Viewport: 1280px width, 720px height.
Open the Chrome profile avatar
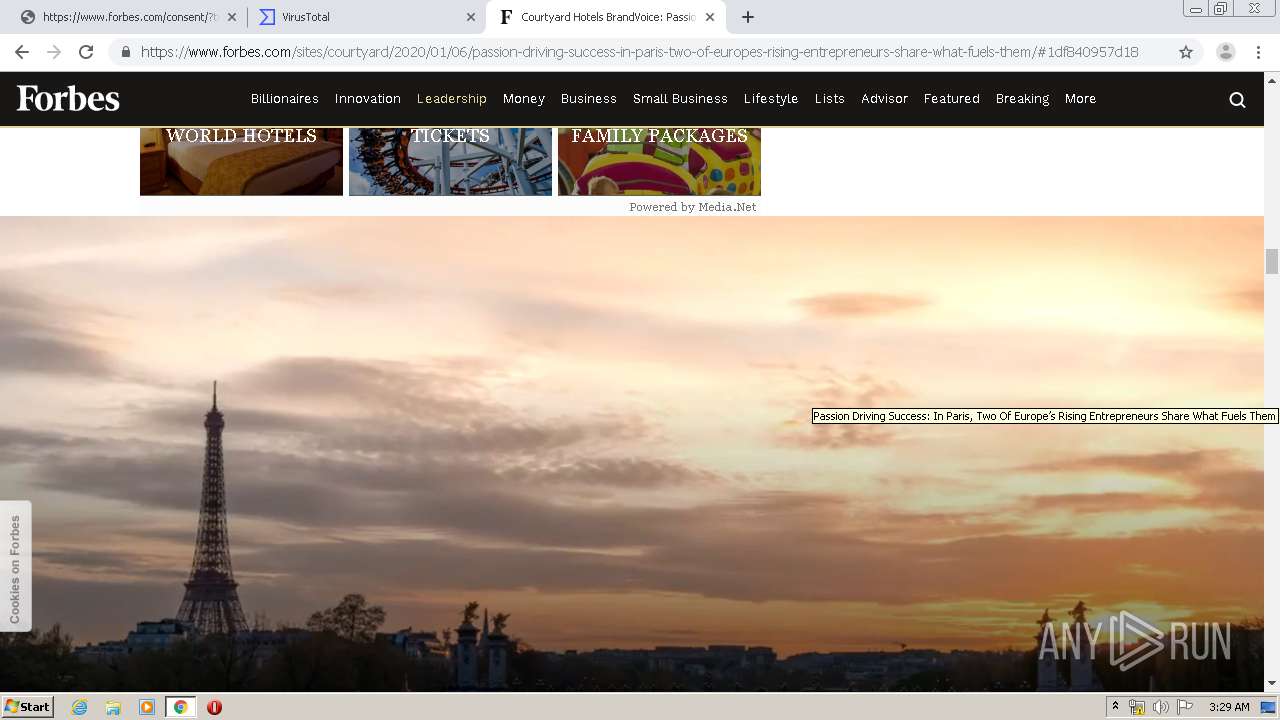coord(1226,52)
